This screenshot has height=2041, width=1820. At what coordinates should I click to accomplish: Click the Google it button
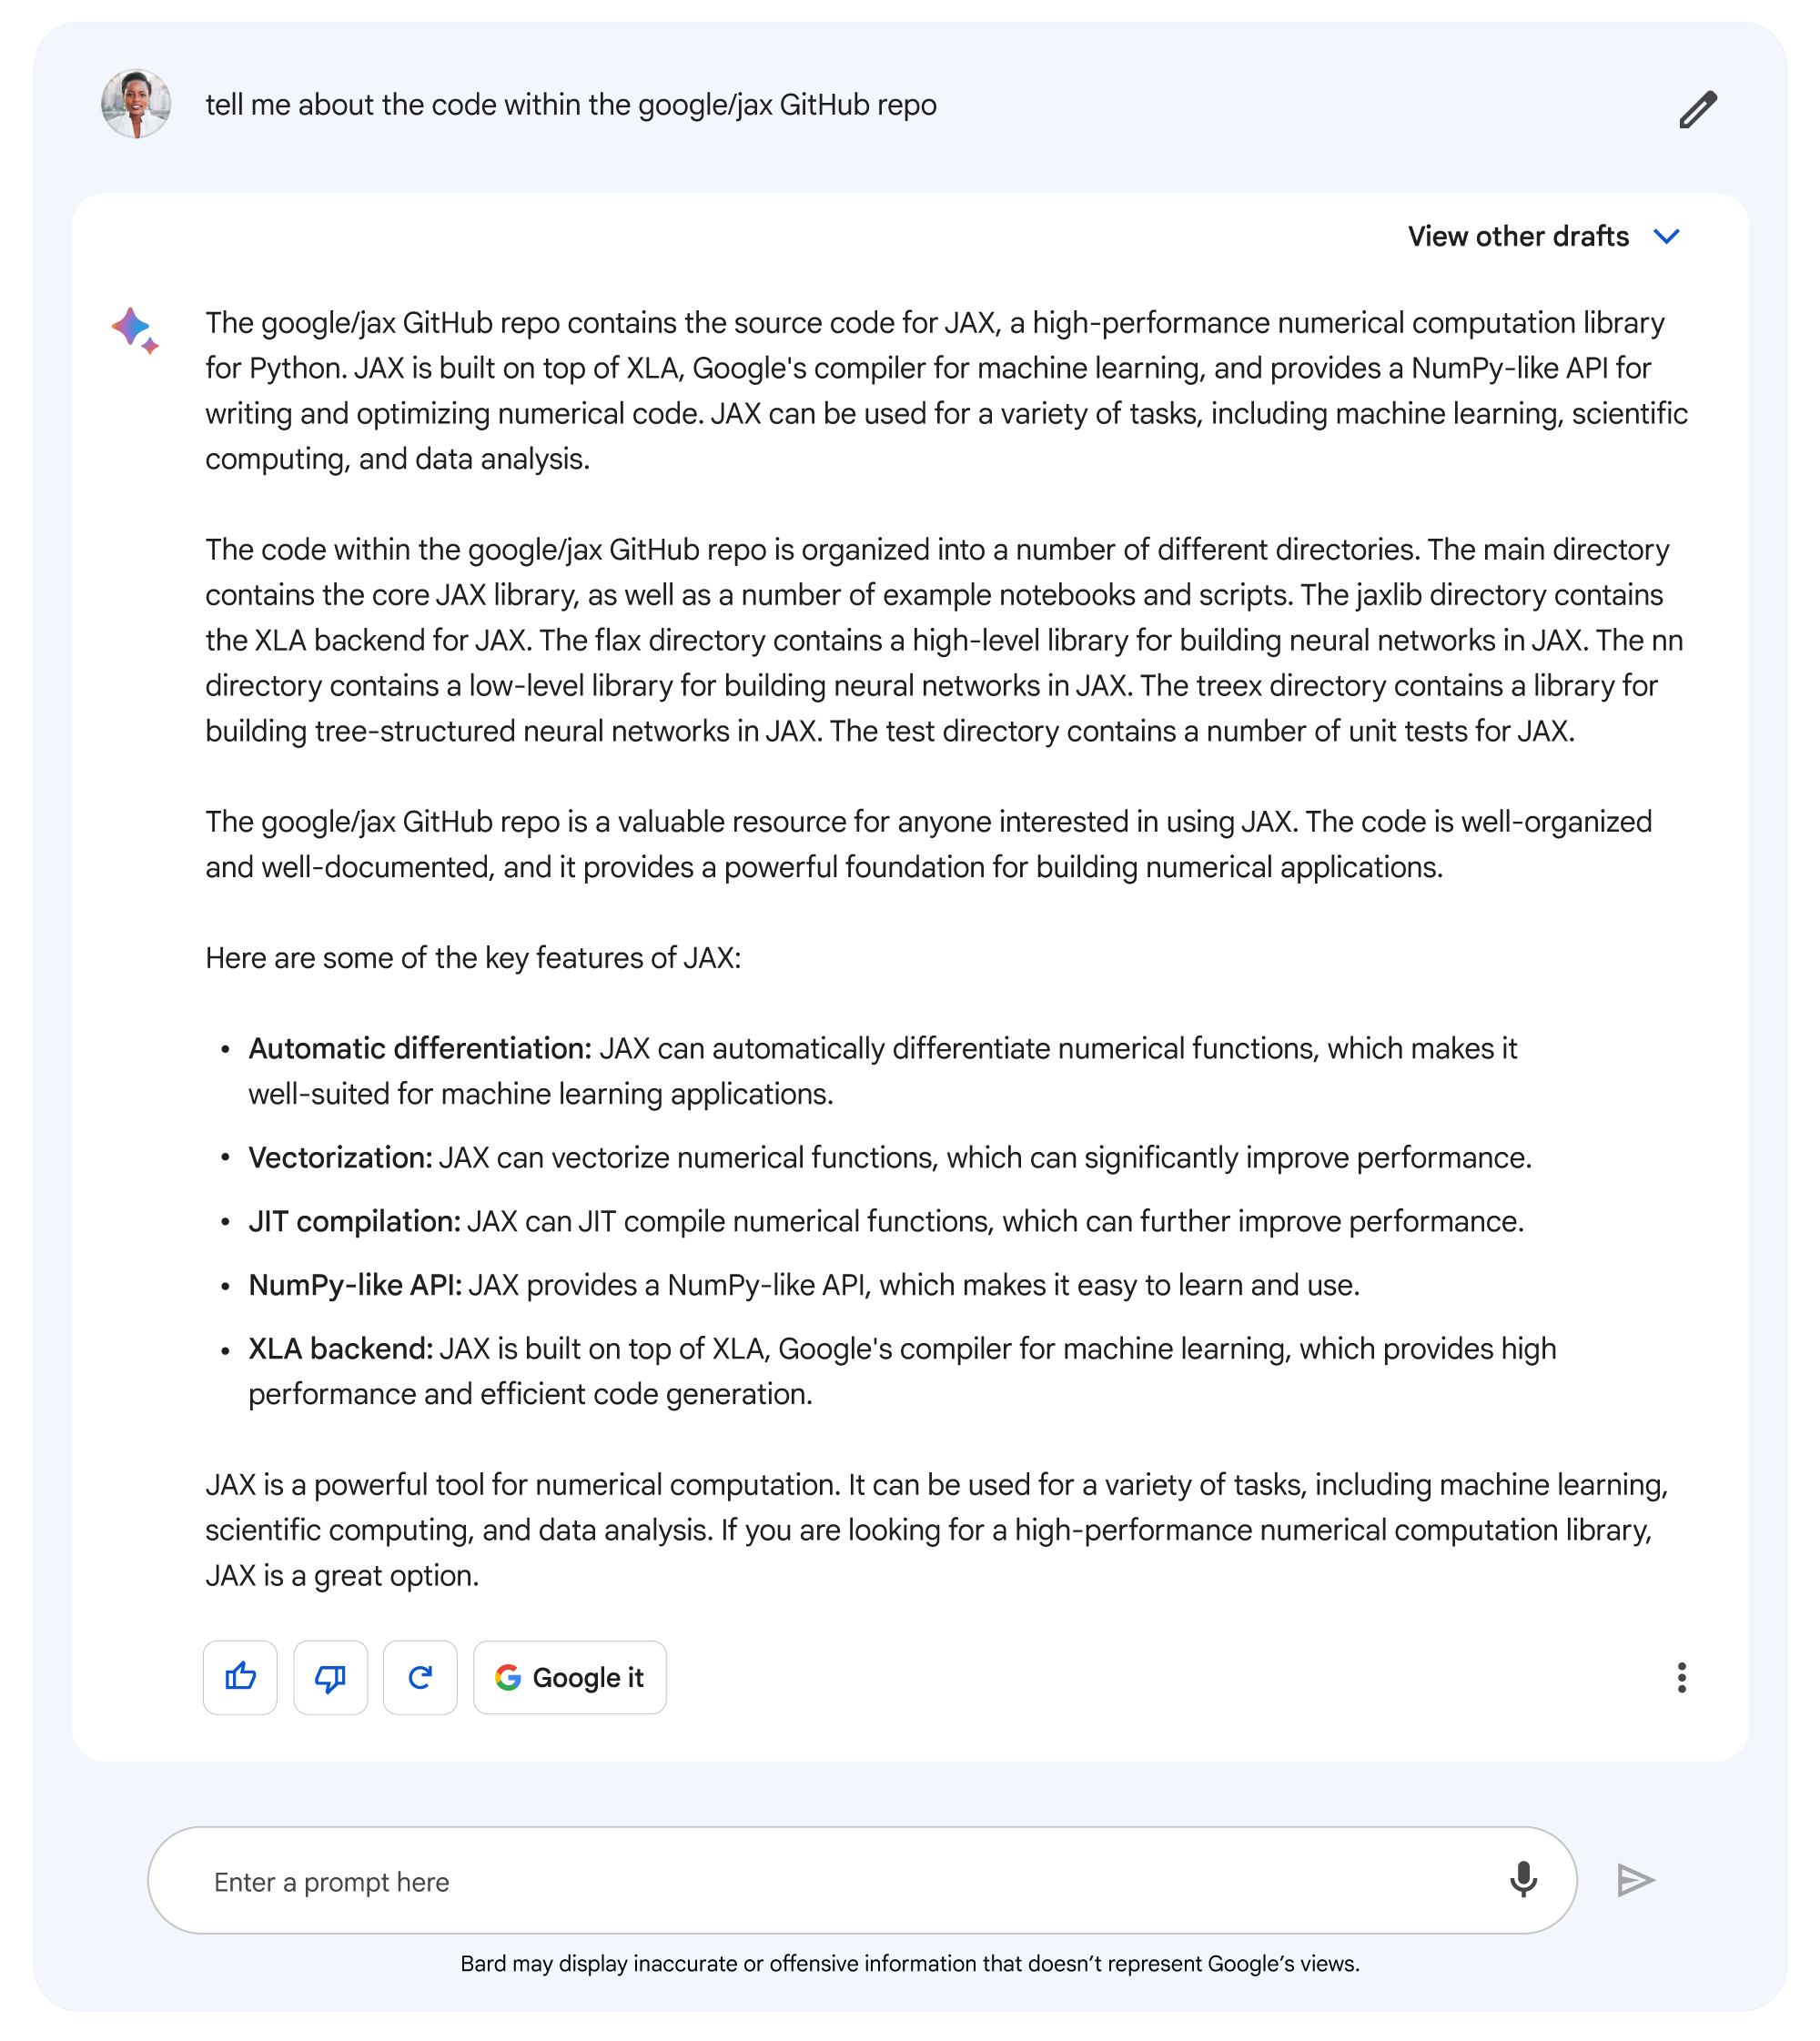[x=570, y=1677]
